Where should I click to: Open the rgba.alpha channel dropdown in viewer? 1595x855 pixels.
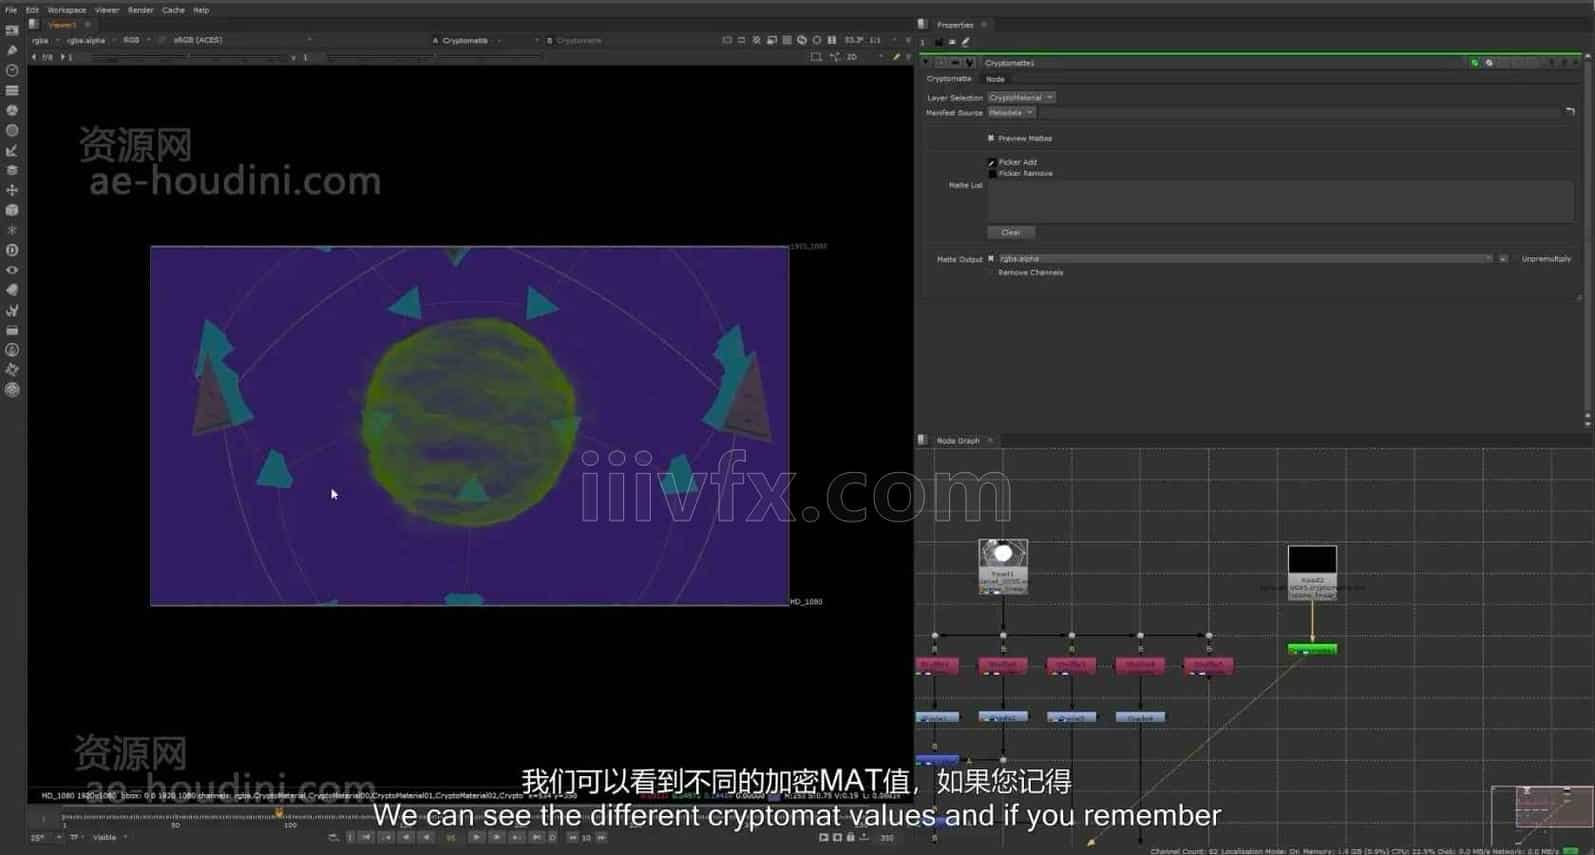point(90,41)
